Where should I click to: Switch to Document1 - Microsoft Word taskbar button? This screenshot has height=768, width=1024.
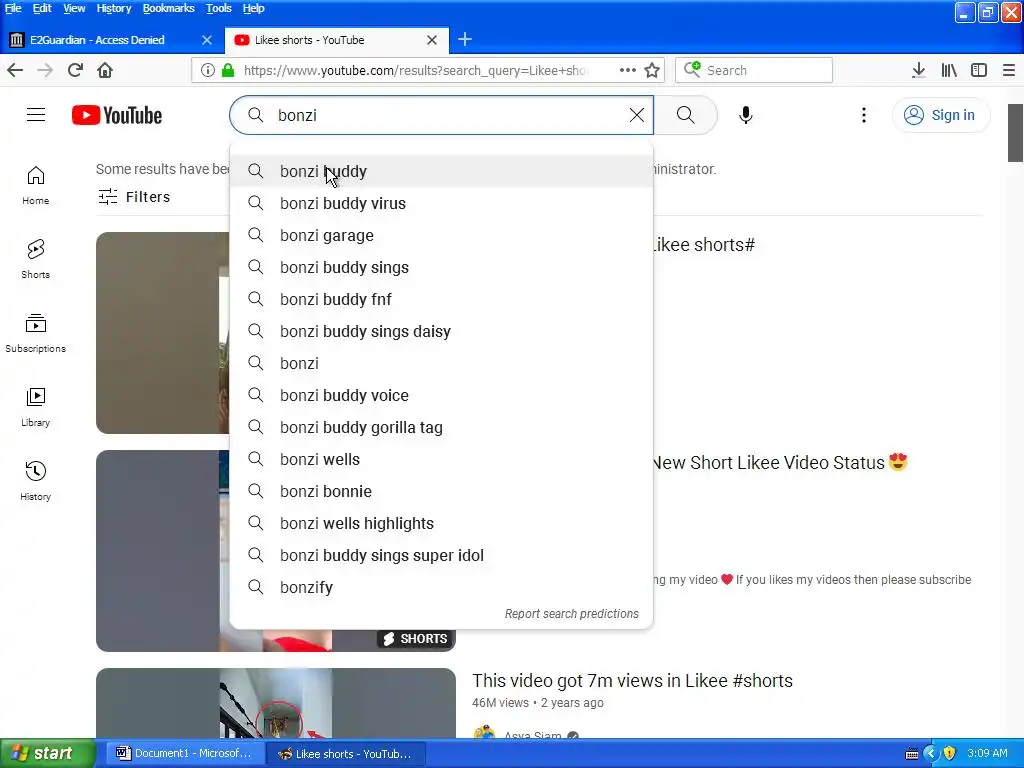pyautogui.click(x=184, y=753)
